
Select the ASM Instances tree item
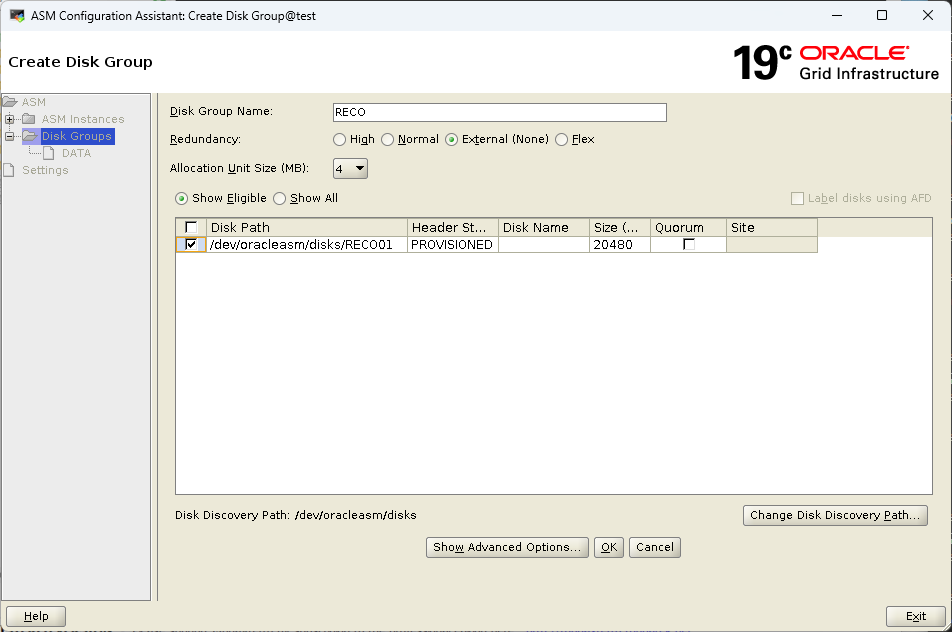click(83, 119)
